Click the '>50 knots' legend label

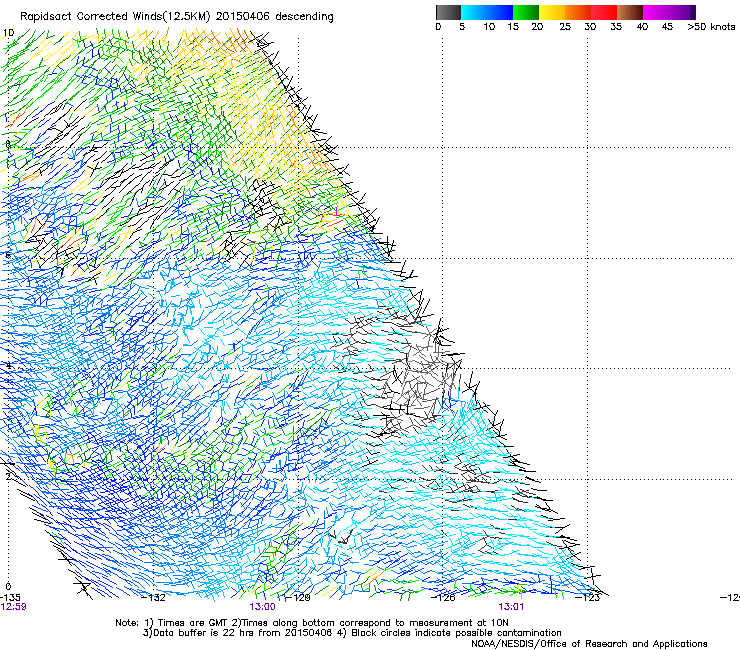711,27
